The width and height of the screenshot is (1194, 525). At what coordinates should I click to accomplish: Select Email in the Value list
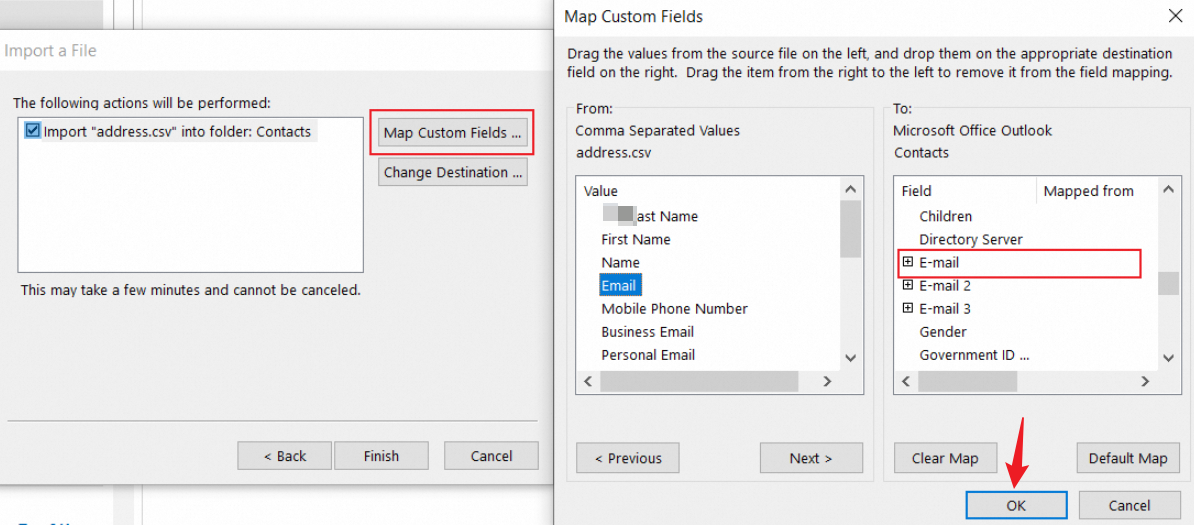pos(619,285)
